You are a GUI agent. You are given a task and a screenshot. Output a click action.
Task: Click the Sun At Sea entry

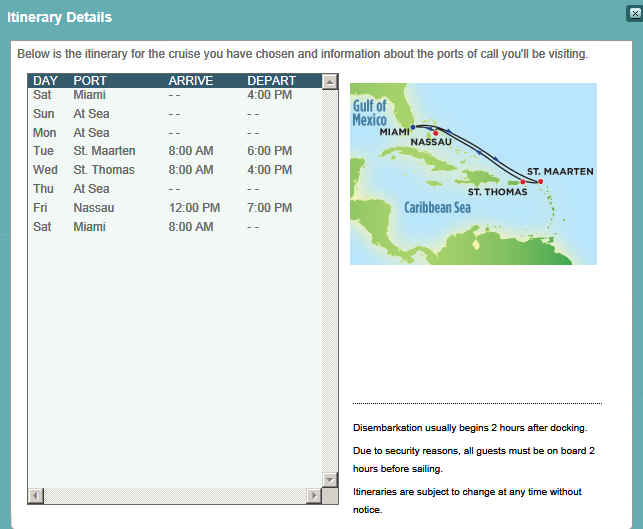coord(91,114)
